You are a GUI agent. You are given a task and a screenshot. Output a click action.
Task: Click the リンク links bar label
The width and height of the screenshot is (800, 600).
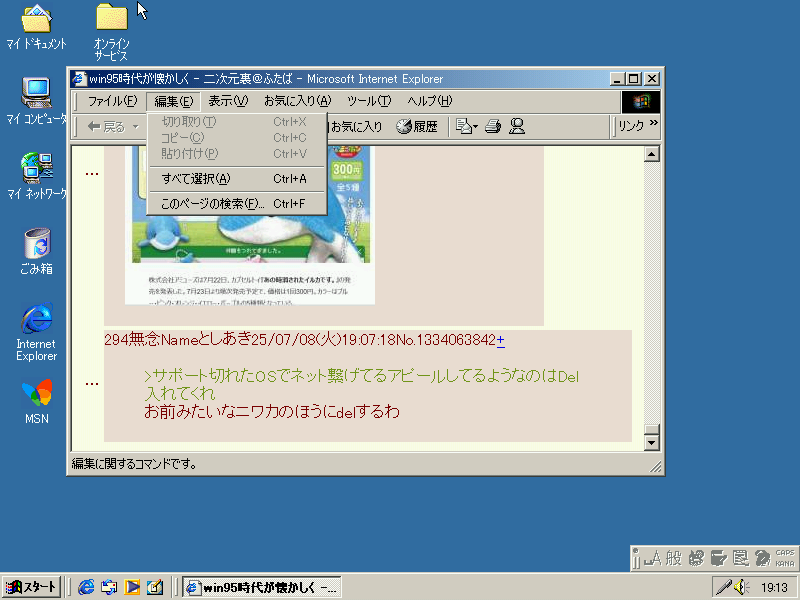coord(631,126)
